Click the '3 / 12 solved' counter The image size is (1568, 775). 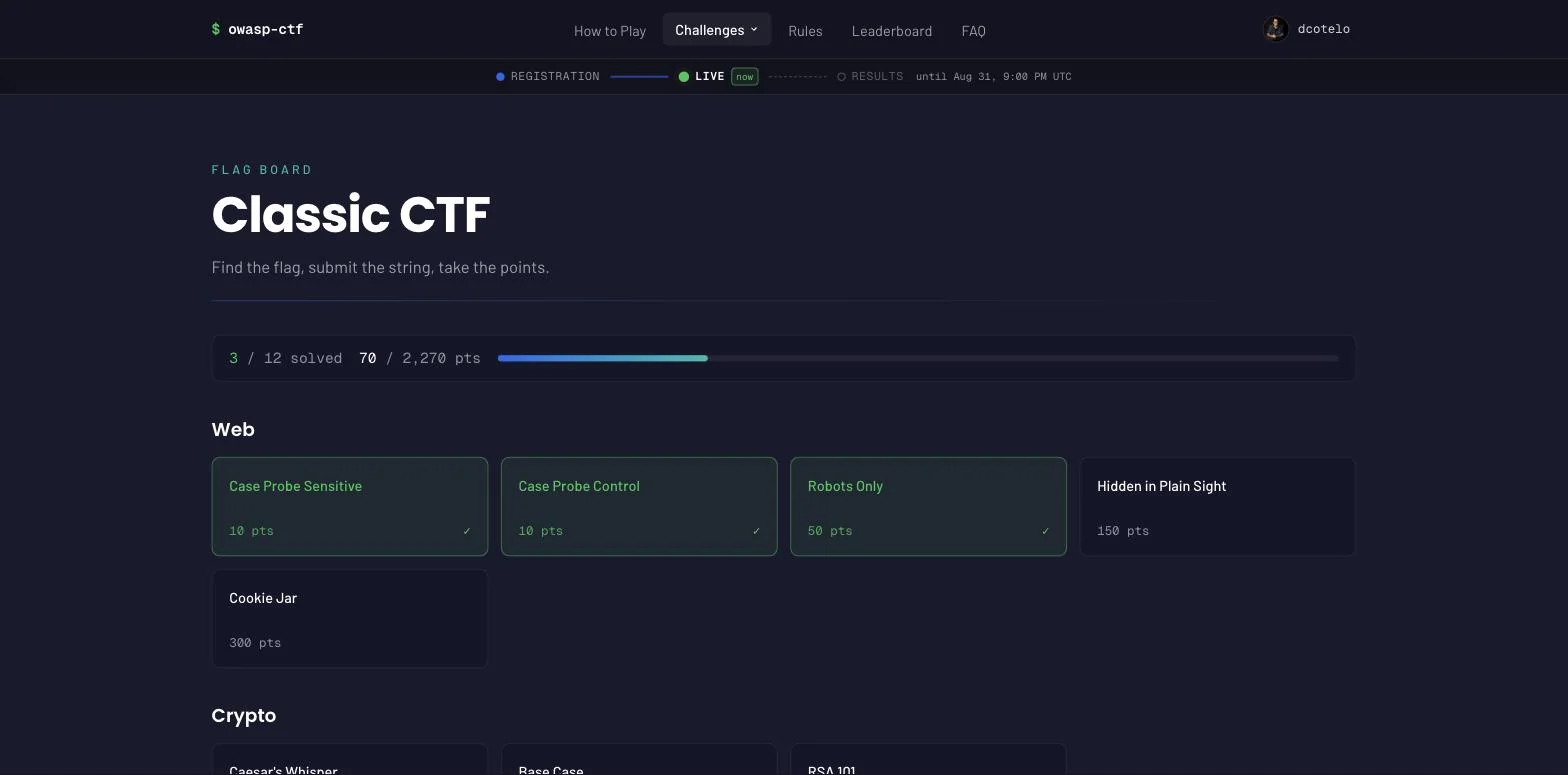(286, 358)
